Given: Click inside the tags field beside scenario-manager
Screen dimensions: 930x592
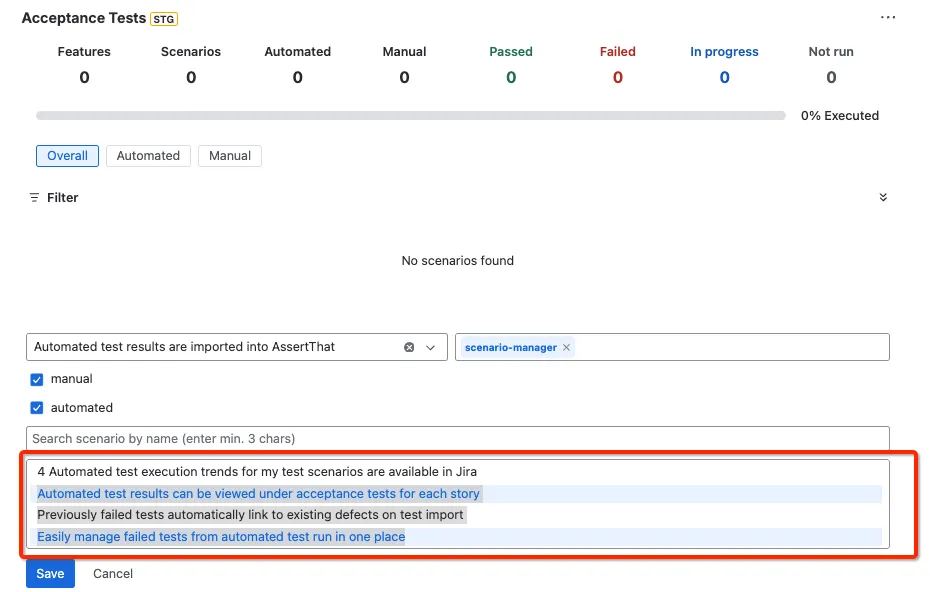Looking at the screenshot, I should pyautogui.click(x=730, y=347).
